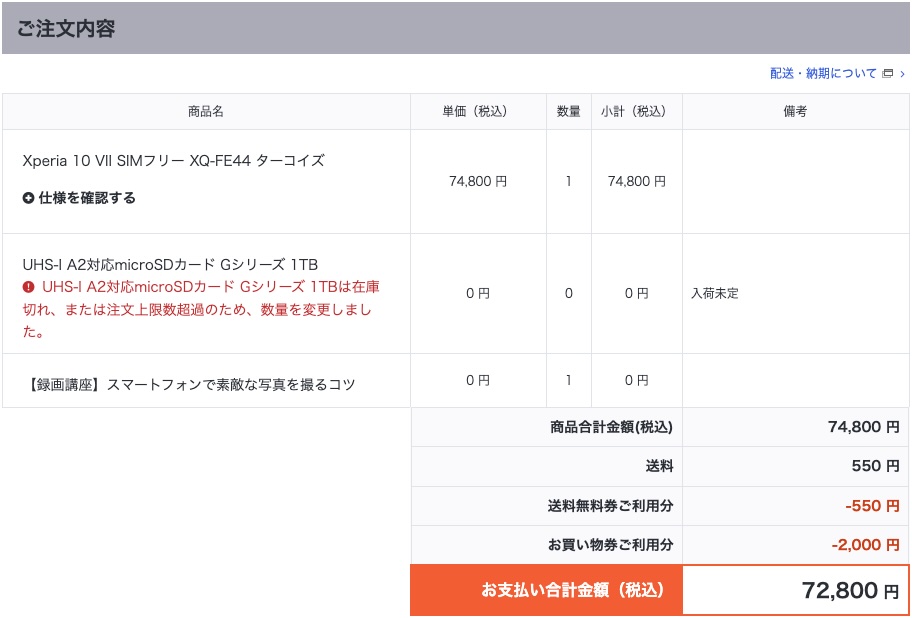The image size is (912, 618).
Task: Click the plus icon beside 仕様を確認する
Action: click(x=29, y=198)
